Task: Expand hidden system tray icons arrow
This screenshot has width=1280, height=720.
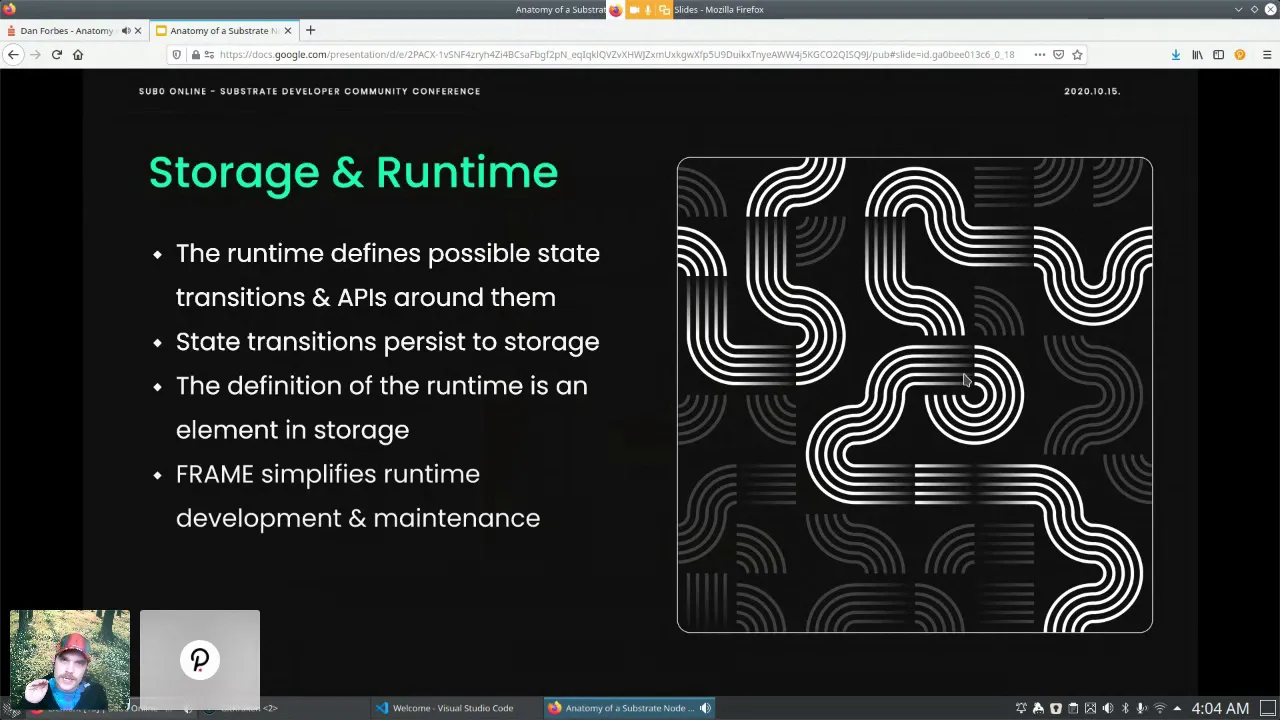Action: point(1177,709)
